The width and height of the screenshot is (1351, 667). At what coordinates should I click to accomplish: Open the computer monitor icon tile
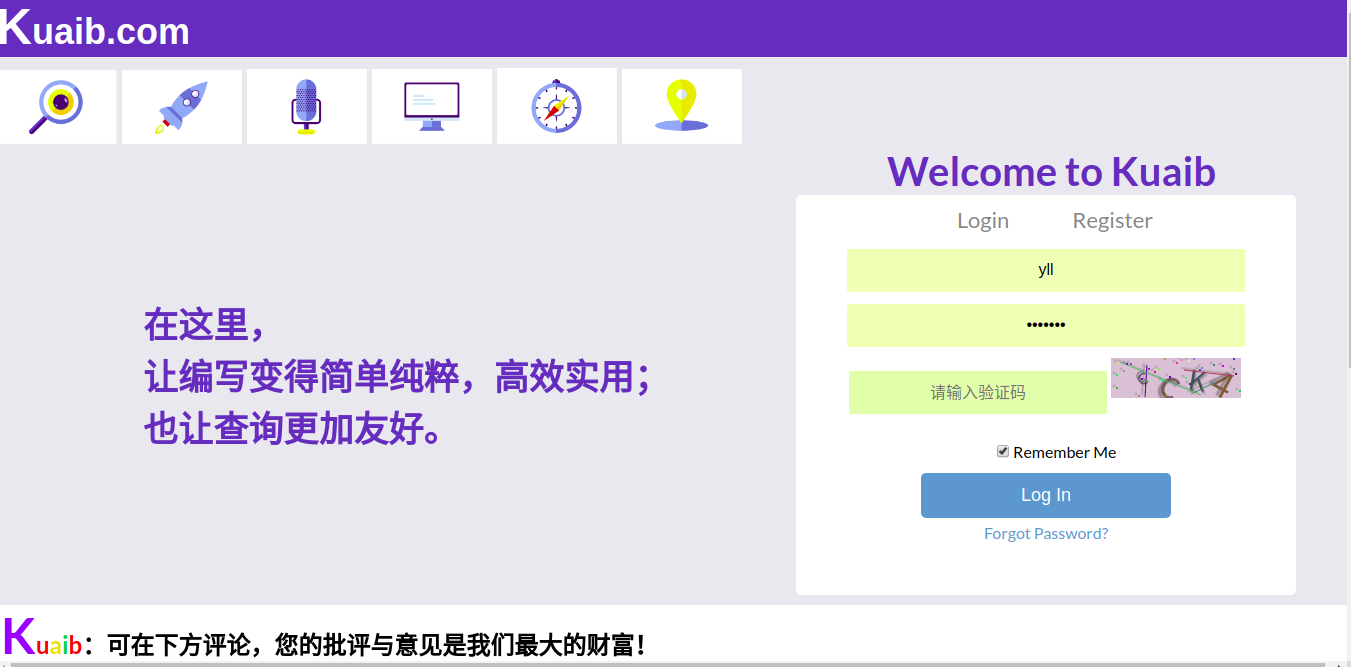pos(432,106)
